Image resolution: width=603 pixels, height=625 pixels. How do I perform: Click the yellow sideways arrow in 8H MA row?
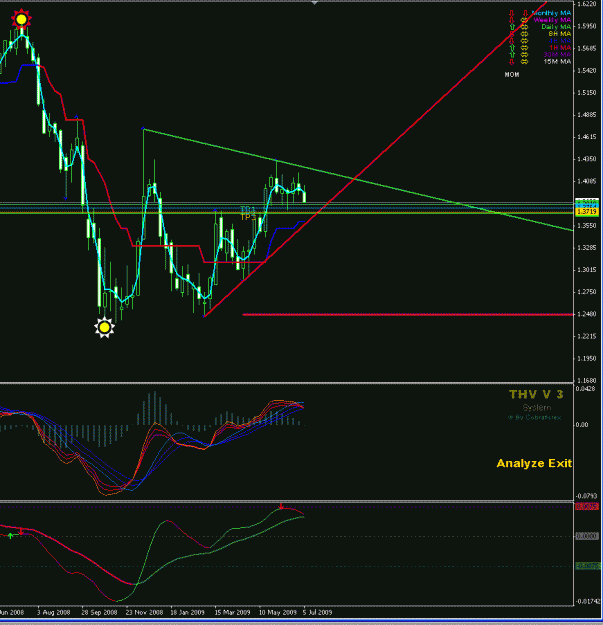point(524,34)
